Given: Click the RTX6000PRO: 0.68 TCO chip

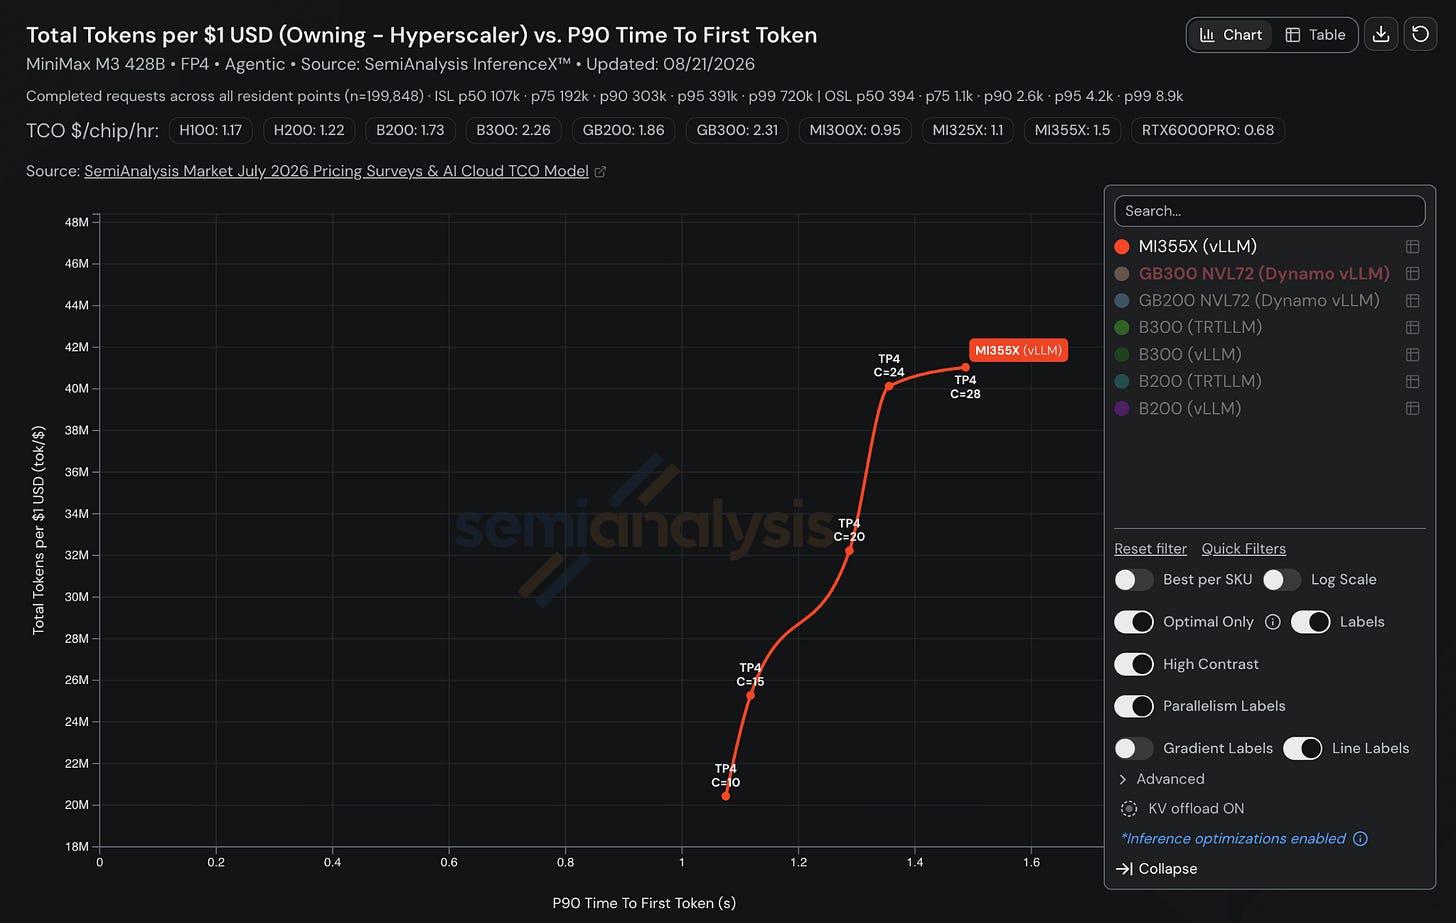Looking at the screenshot, I should click(x=1207, y=130).
